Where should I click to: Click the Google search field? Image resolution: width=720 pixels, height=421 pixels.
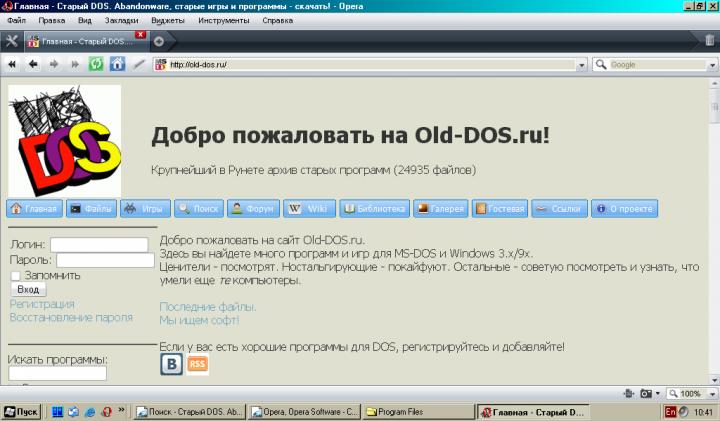tap(658, 65)
